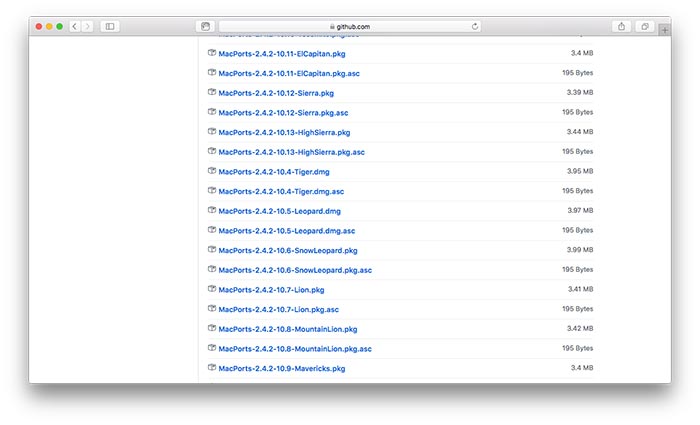Open MacPorts-2.4.2-10.8-MountainLion.pkg.asc link
Screen dimensions: 700x425
(295, 349)
